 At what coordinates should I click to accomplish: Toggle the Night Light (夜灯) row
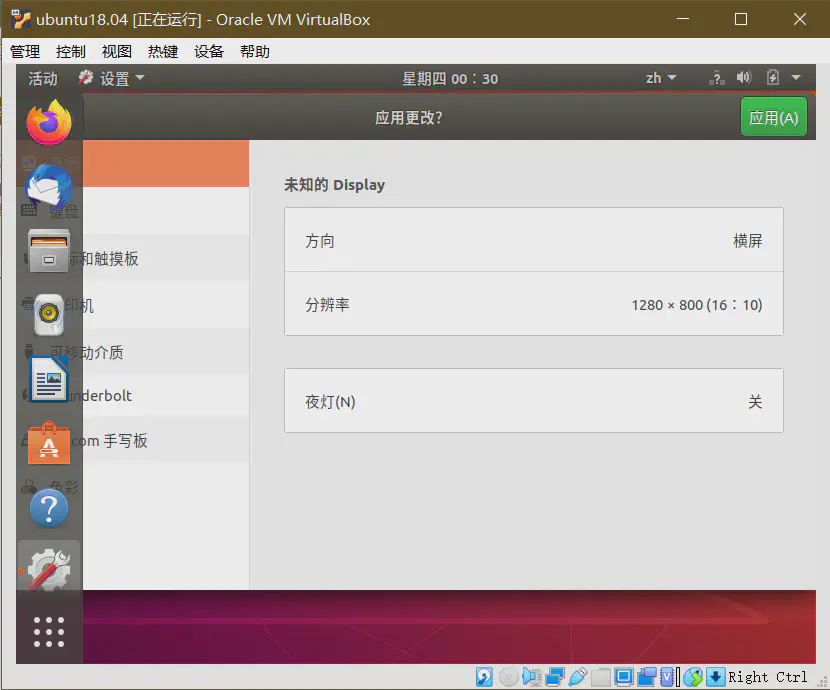(533, 401)
